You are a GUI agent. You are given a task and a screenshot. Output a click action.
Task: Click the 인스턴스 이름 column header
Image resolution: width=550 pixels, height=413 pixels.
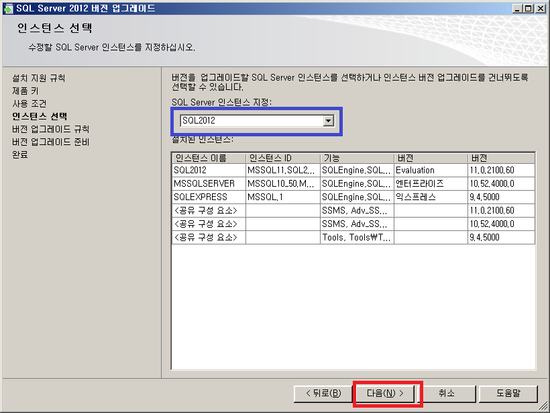[208, 158]
